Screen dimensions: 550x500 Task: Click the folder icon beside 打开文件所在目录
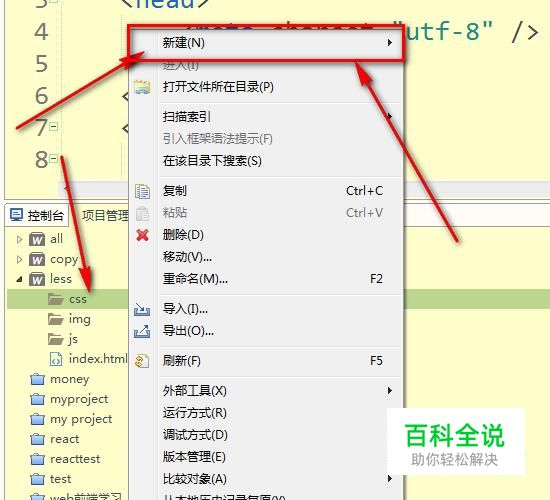point(142,87)
